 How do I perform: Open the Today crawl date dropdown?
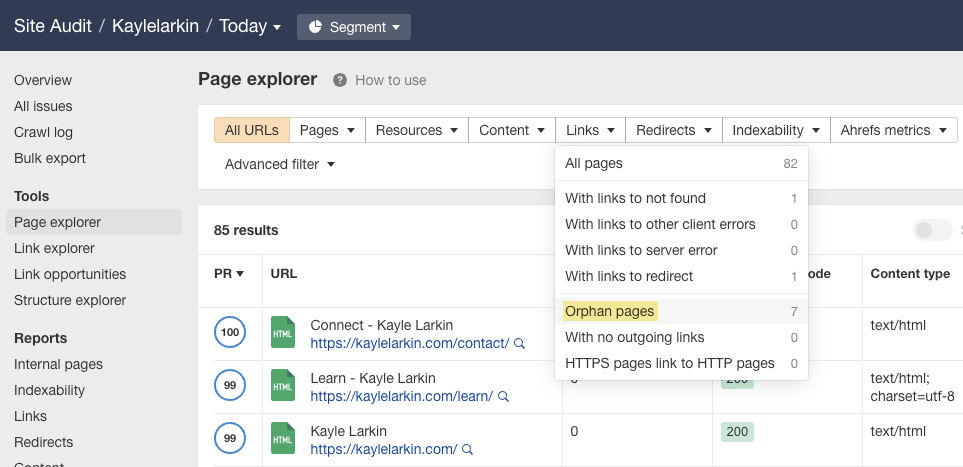pos(250,27)
